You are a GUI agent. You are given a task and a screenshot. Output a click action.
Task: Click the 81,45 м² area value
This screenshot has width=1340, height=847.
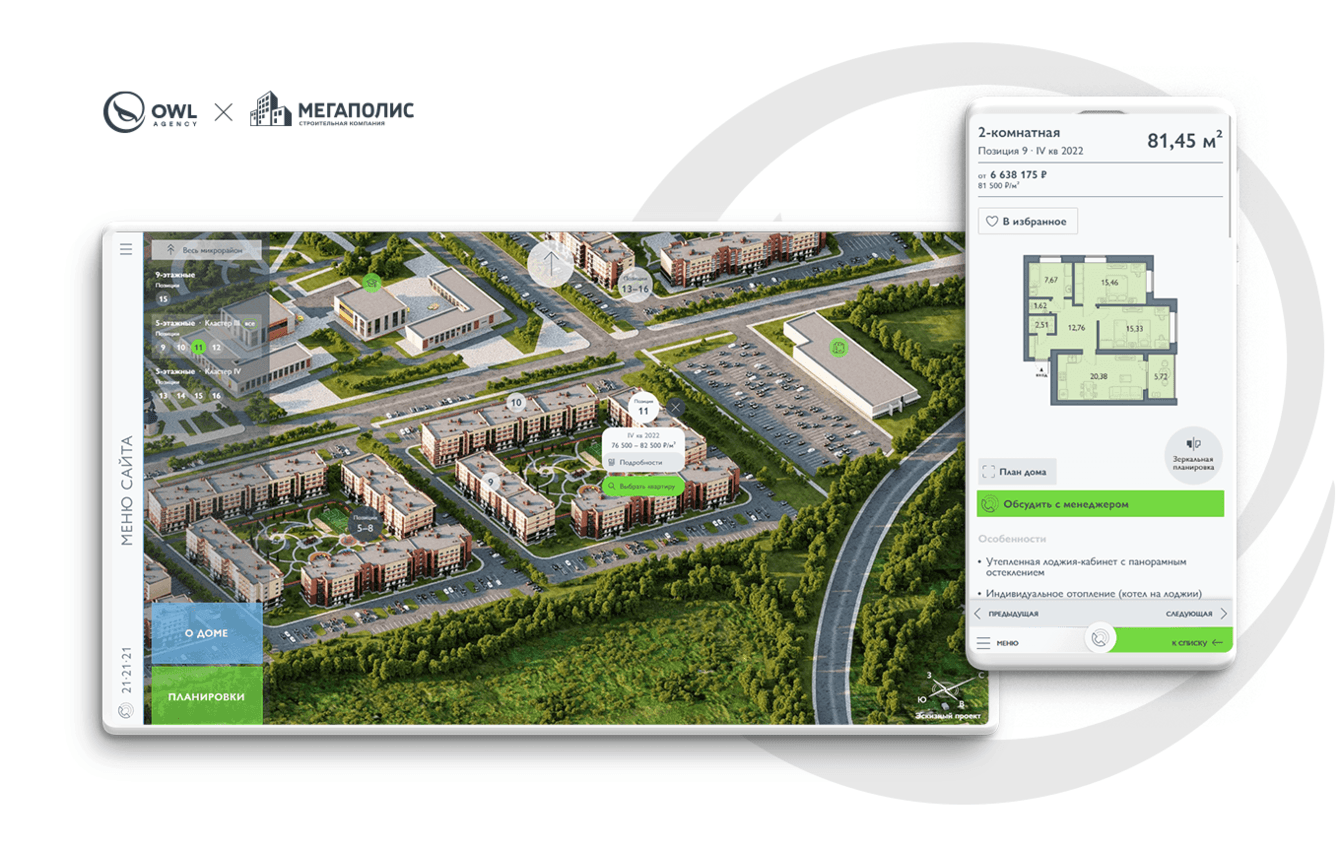tap(1185, 141)
